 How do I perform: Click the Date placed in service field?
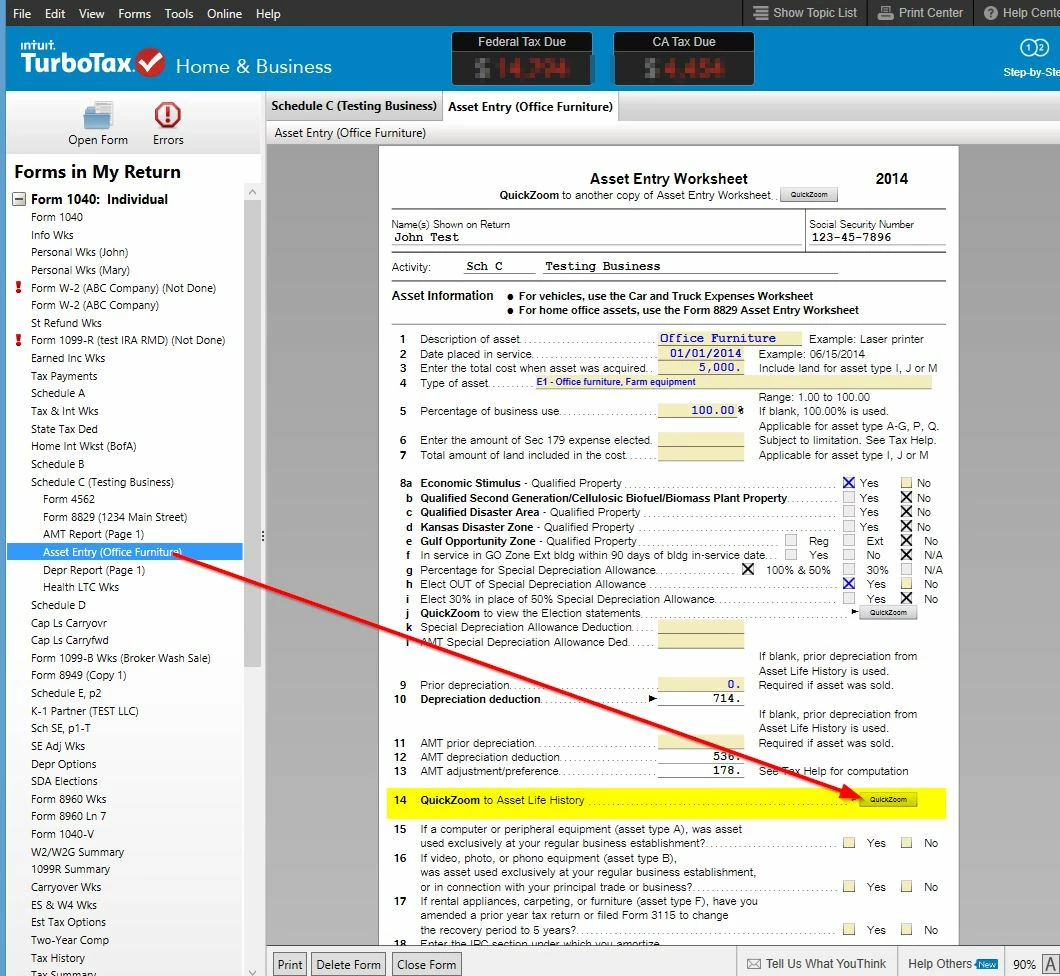701,353
